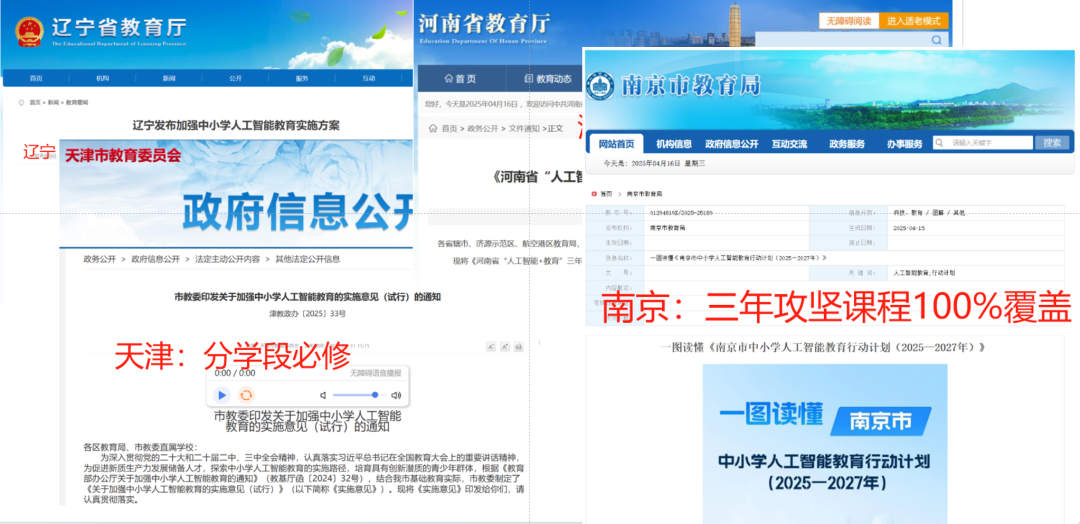Screen dimensions: 1080x524
Task: Select 互动交流 on Nanjing navigation bar
Action: [789, 144]
